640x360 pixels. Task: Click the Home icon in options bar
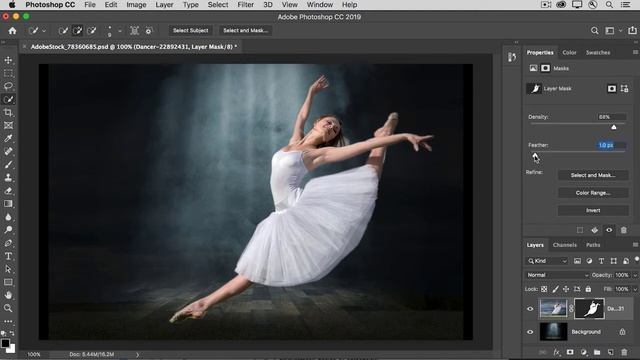tap(12, 31)
